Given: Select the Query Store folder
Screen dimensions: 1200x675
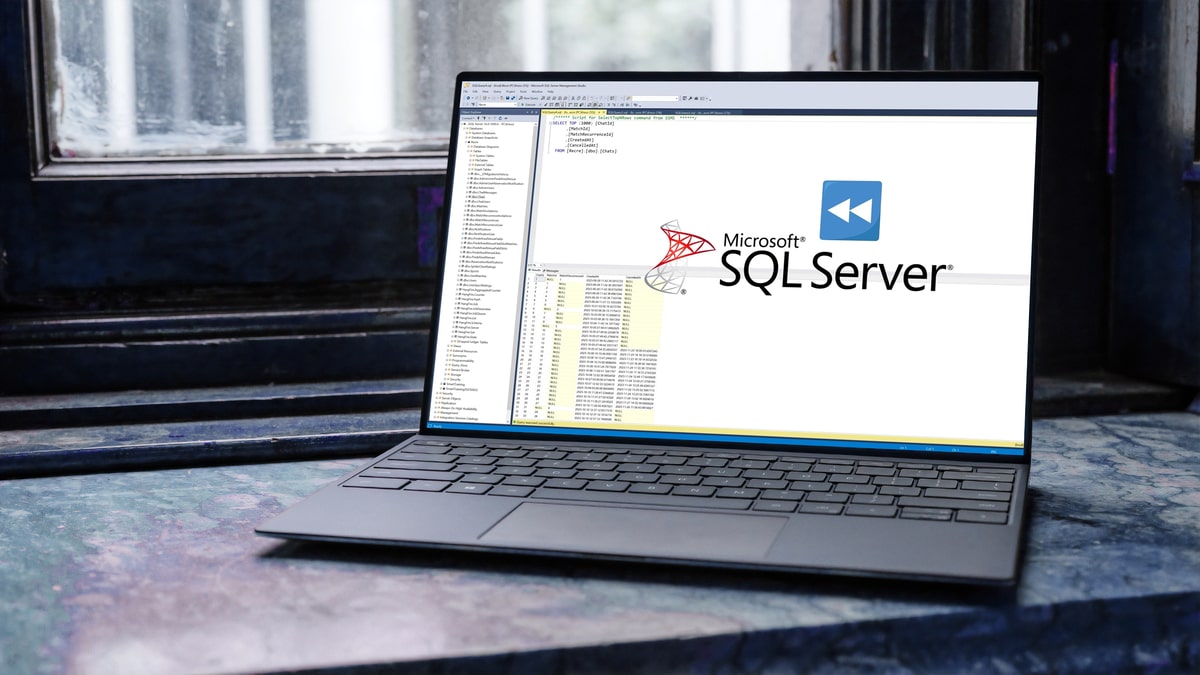Looking at the screenshot, I should pyautogui.click(x=459, y=365).
